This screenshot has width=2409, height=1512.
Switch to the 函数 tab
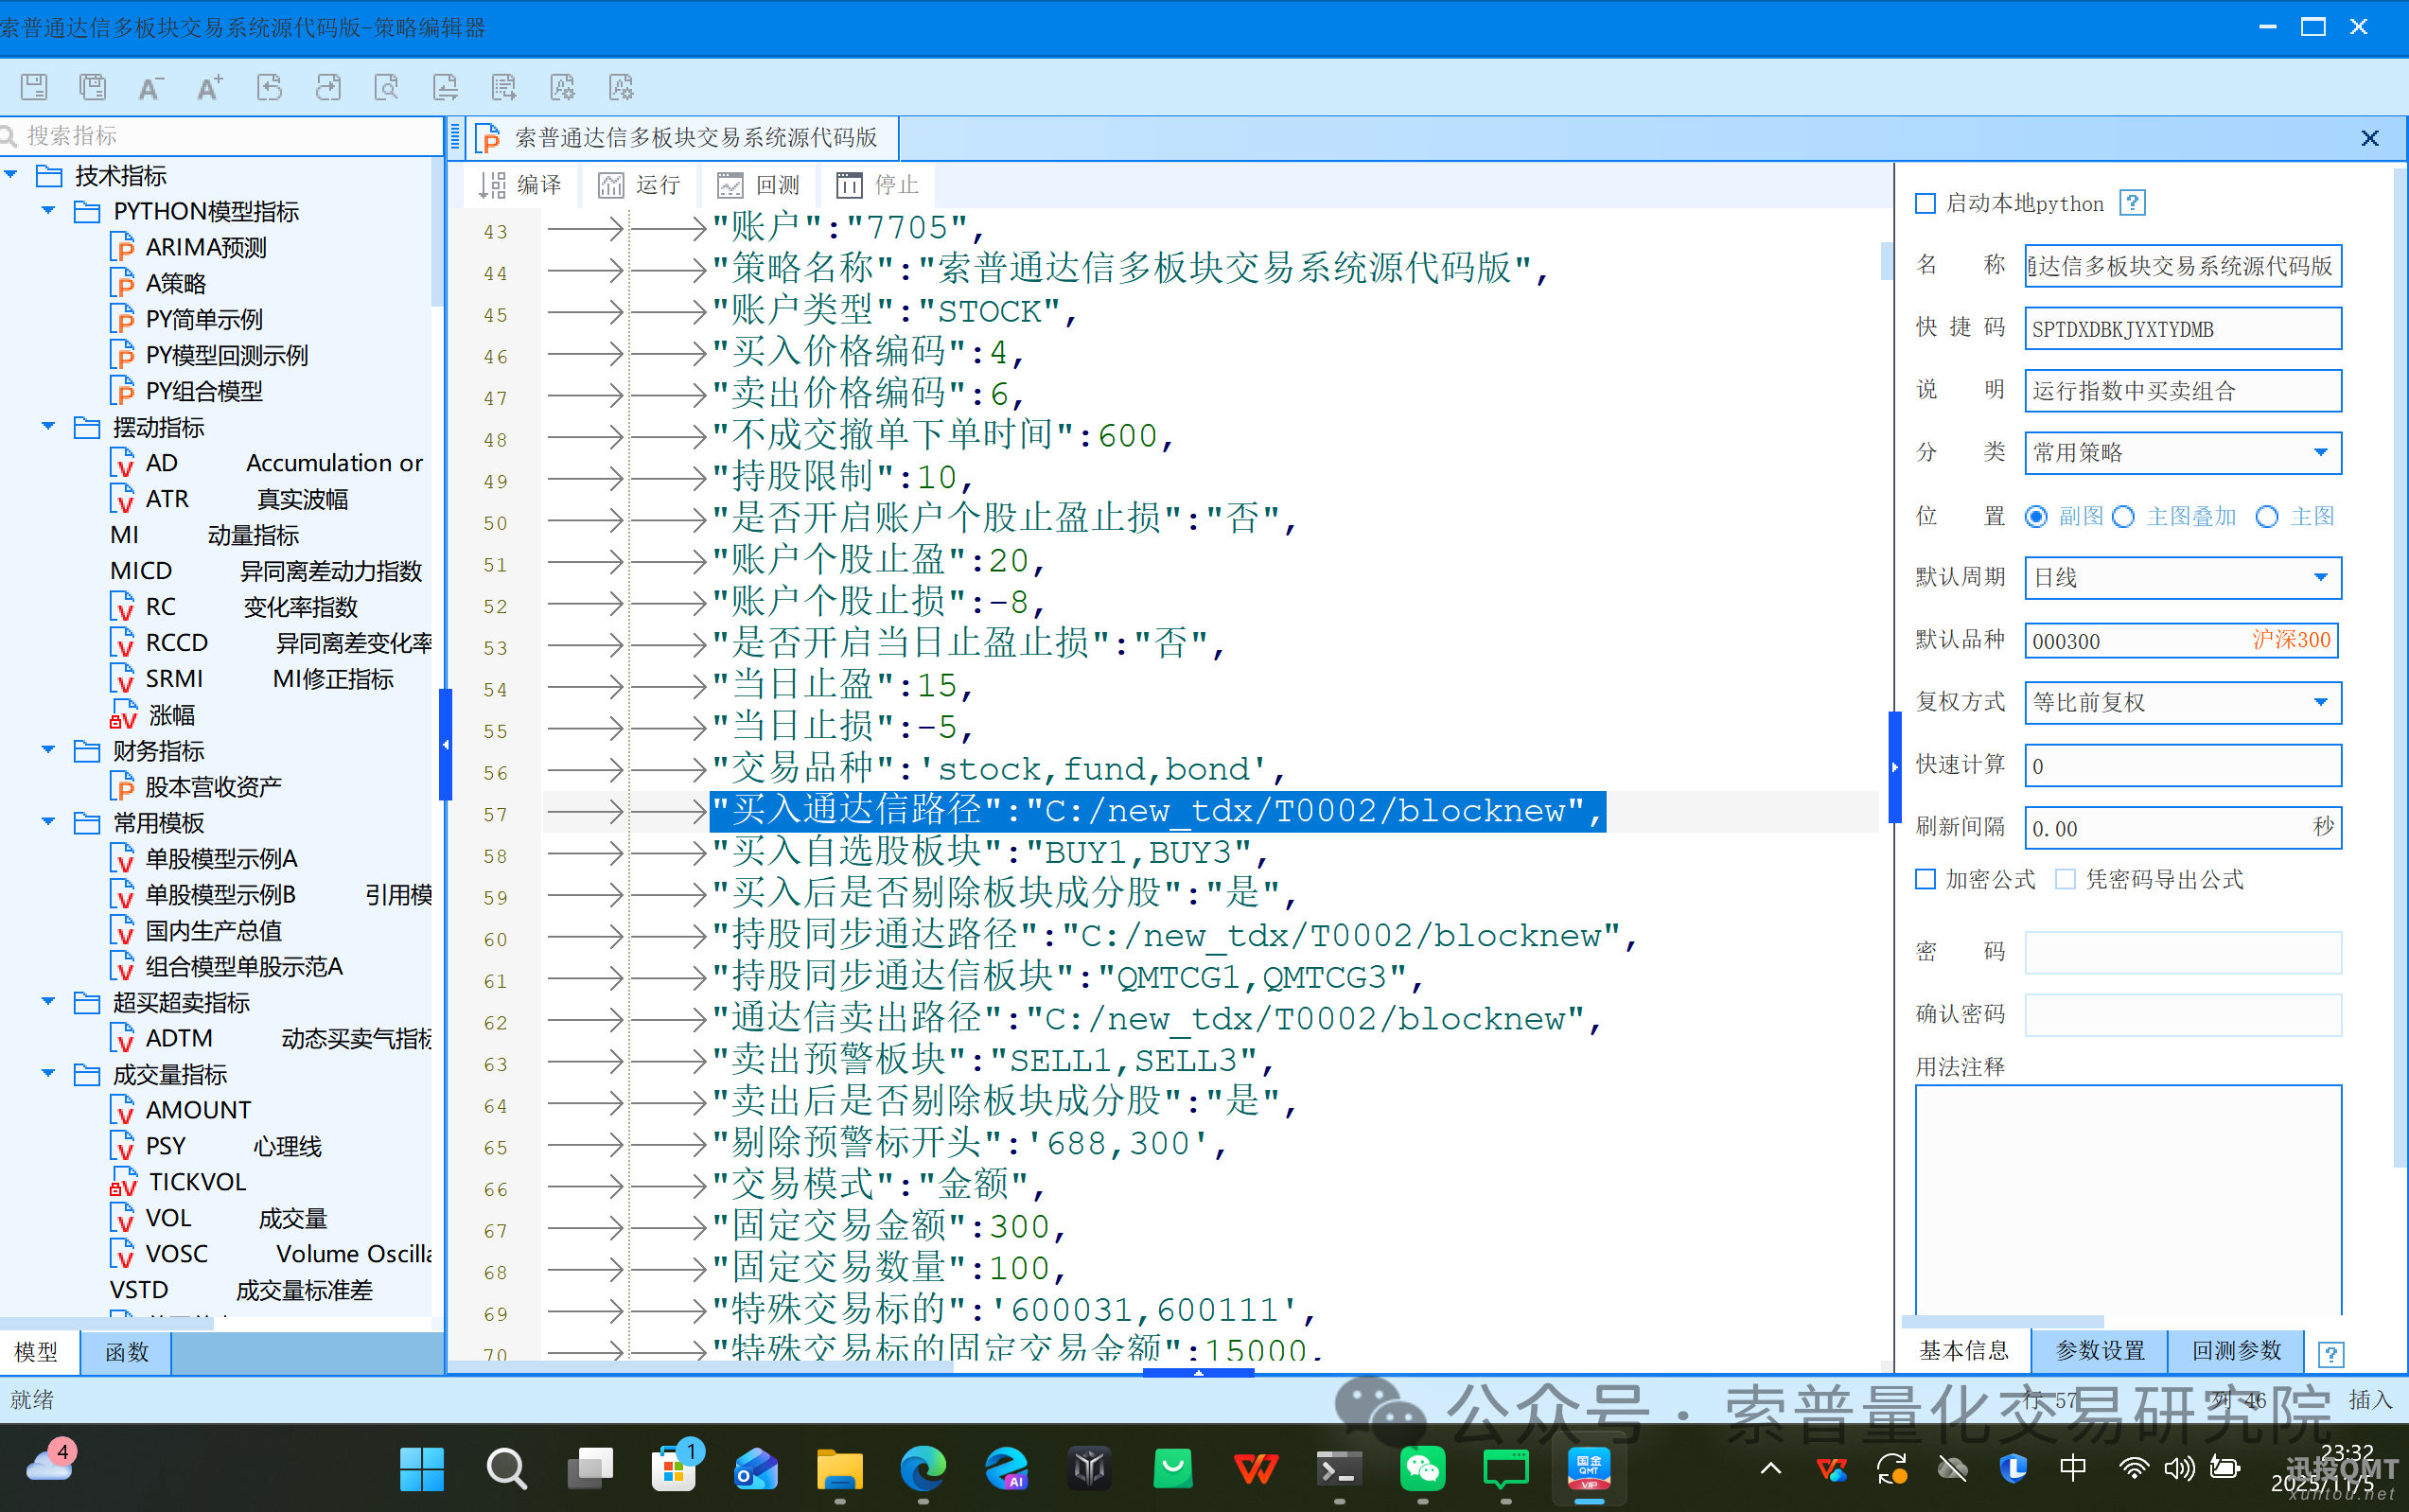tap(125, 1352)
